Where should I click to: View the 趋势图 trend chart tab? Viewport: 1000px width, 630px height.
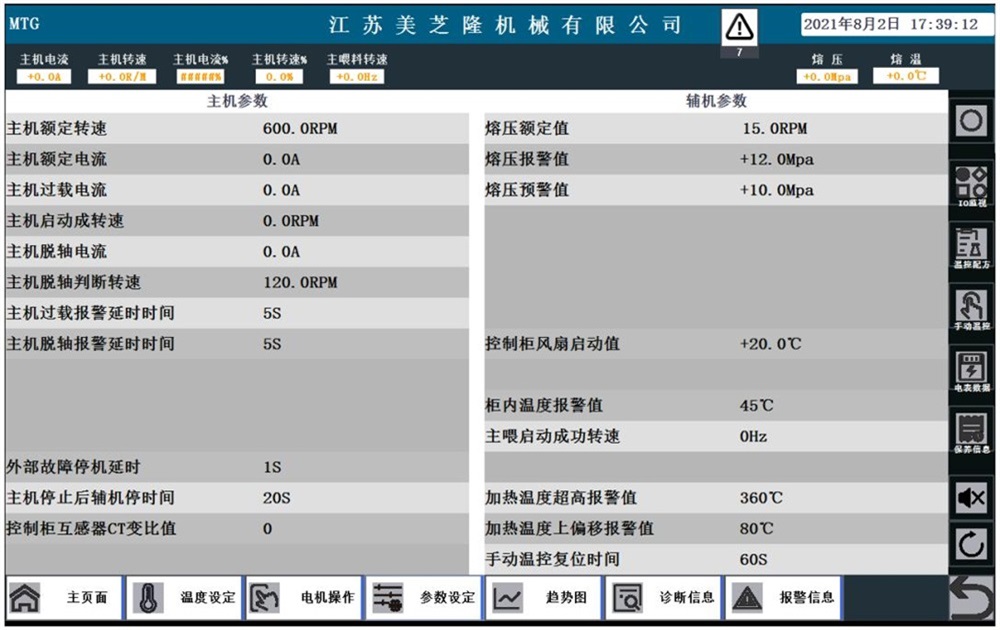543,598
